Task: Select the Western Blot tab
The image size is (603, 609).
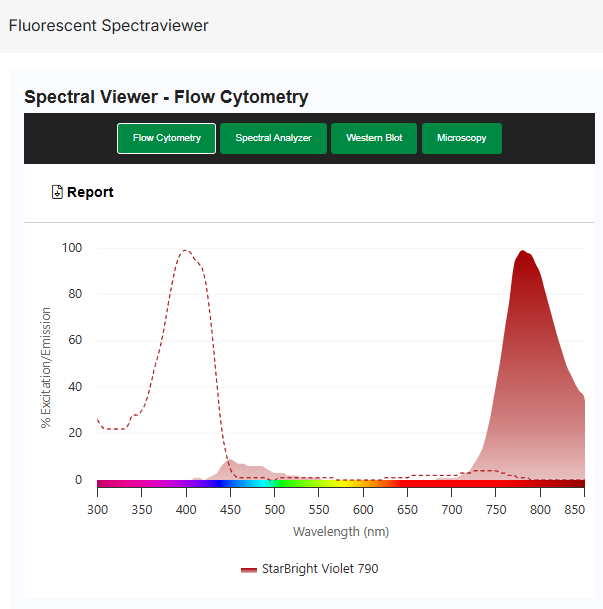Action: pos(374,138)
